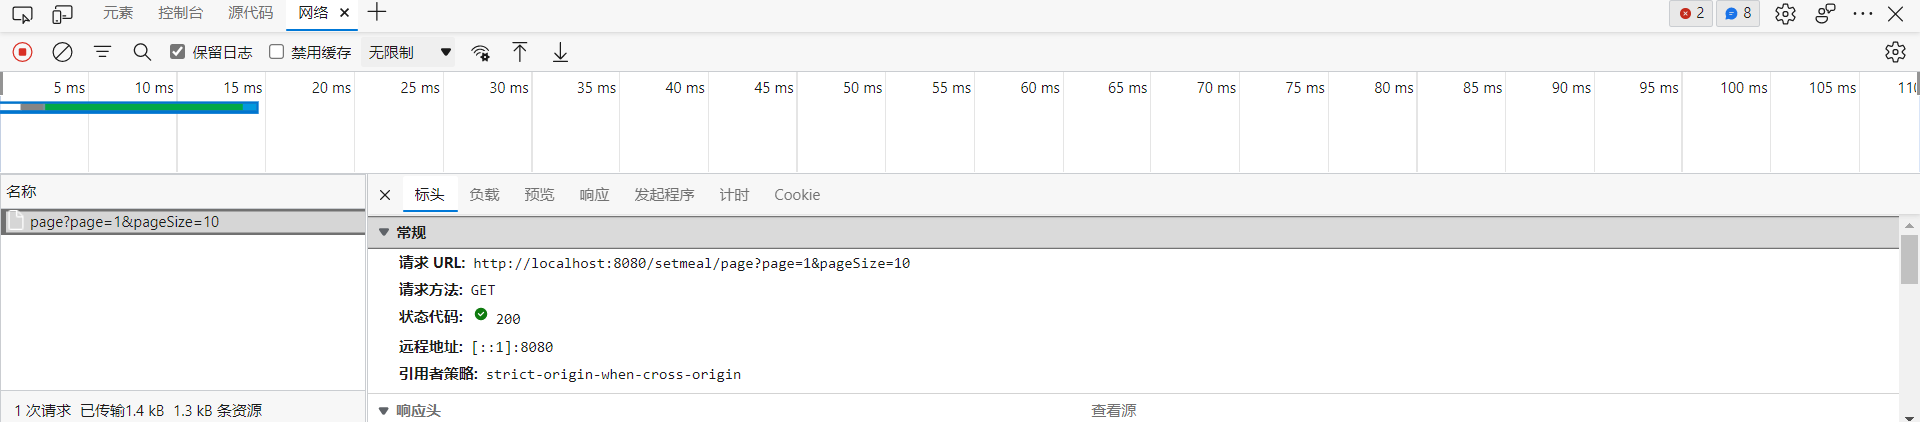Collapse the 响应头 section
Viewport: 1920px width, 422px height.
point(384,410)
